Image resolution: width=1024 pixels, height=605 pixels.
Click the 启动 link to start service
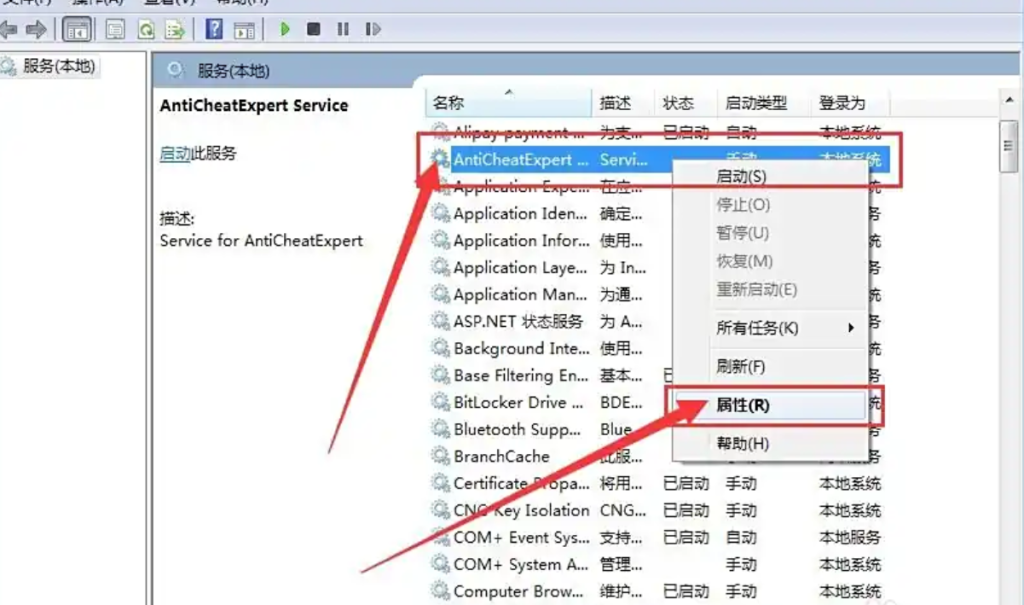[x=174, y=154]
